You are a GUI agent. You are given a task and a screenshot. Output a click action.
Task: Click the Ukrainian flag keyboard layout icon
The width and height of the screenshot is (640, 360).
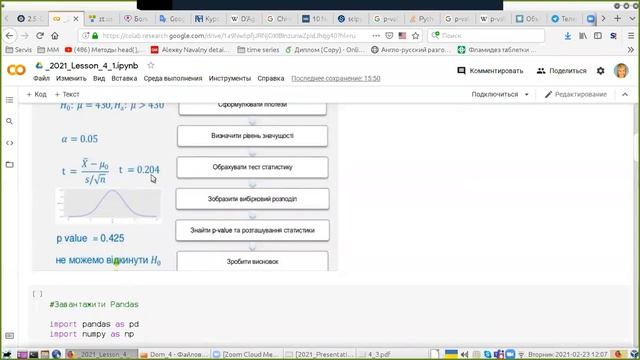click(x=451, y=354)
